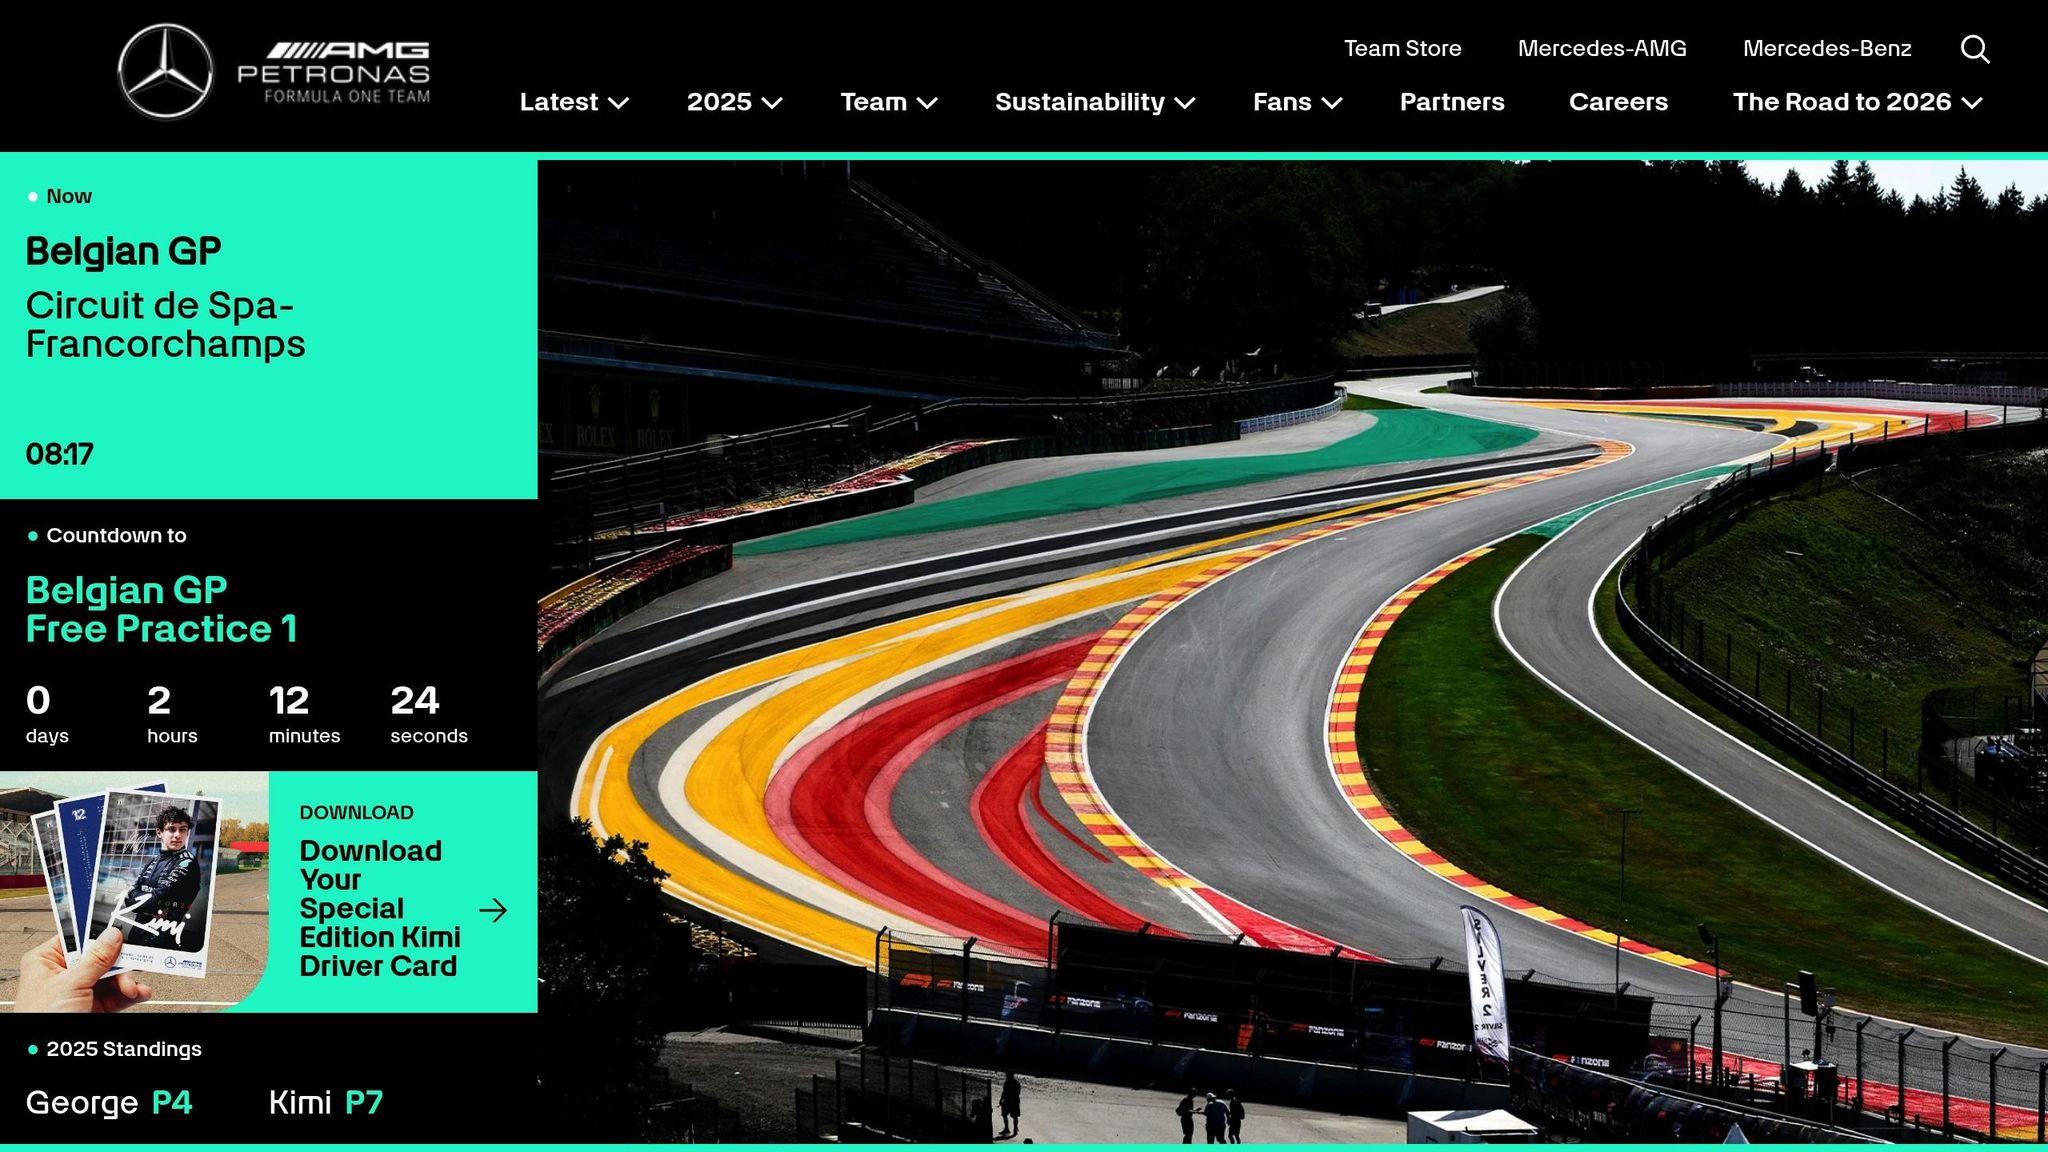Open the Latest menu item
Screen dimensions: 2048x1152
(559, 102)
